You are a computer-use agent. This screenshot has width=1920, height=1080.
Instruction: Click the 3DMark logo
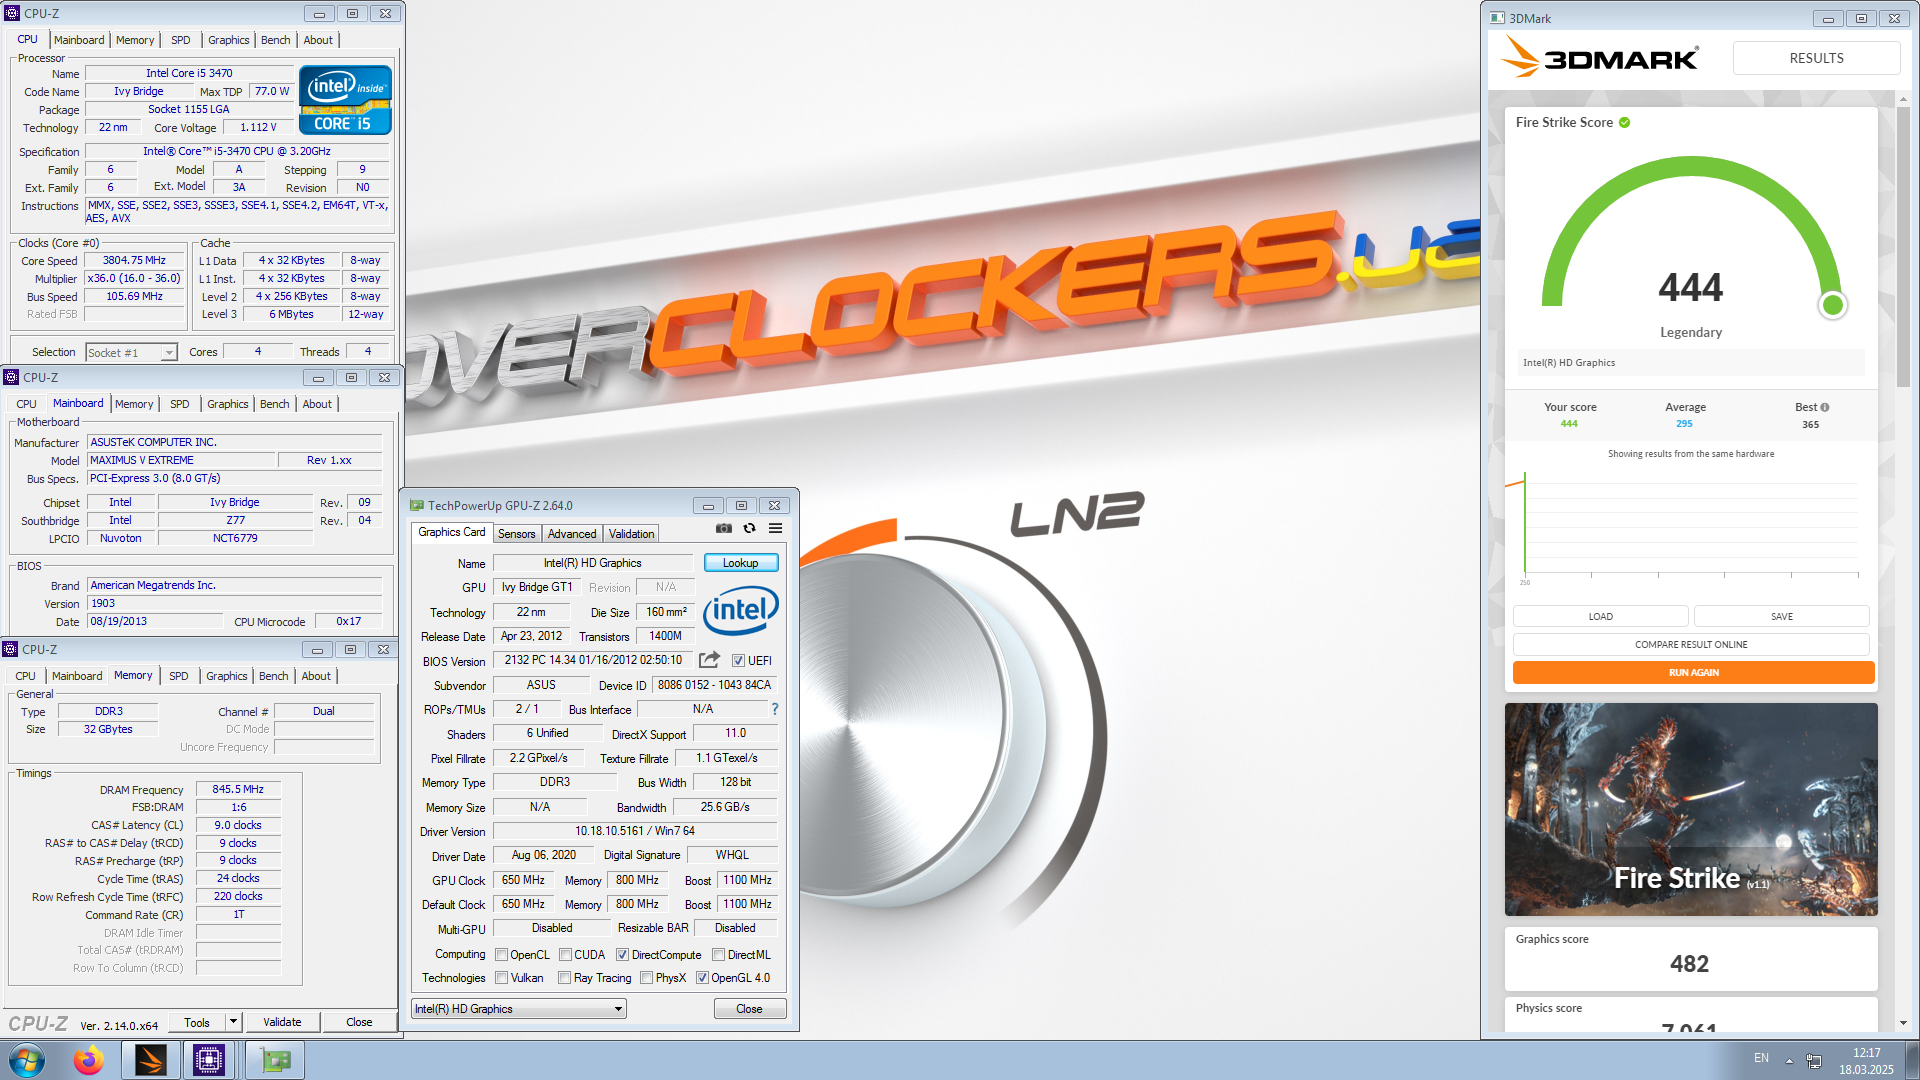[x=1599, y=58]
